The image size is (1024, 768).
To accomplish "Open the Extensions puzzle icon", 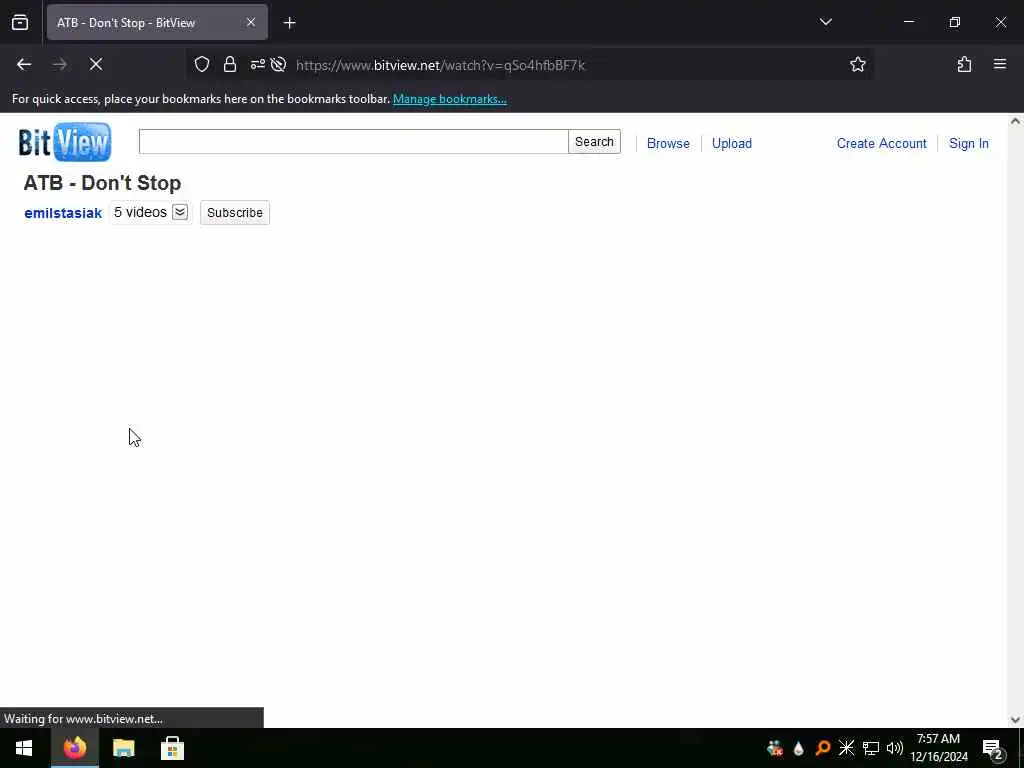I will 964,65.
